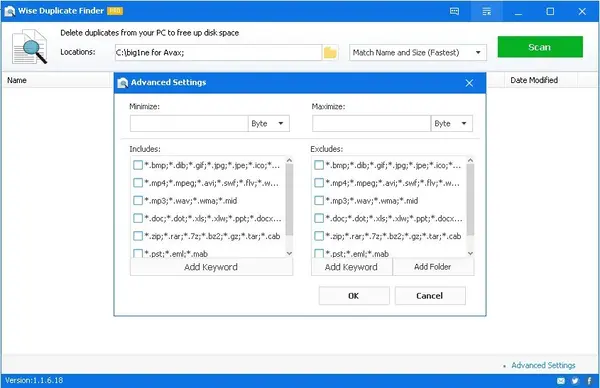Open the feedback message icon in title bar
Image resolution: width=600 pixels, height=388 pixels.
pos(454,11)
